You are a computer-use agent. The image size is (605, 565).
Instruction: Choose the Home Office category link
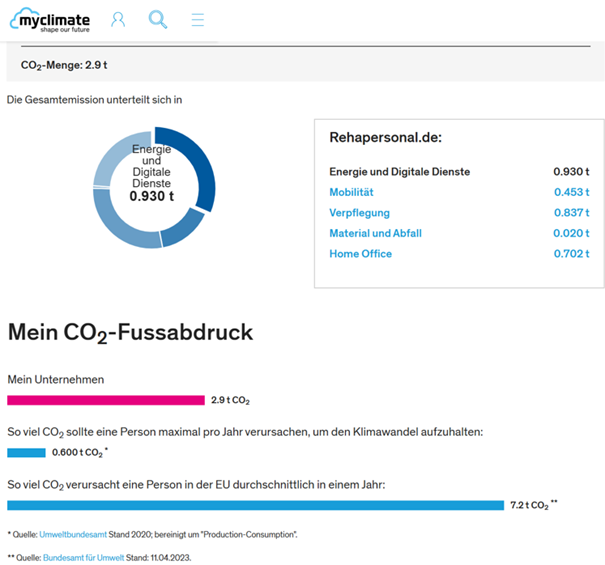pos(360,254)
